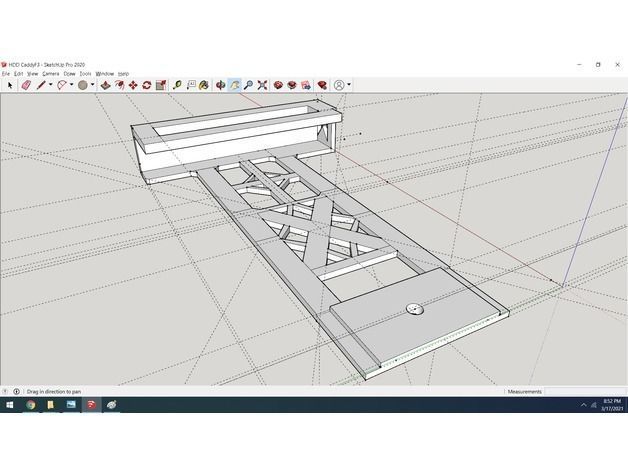Click the status bar help question icon
Image resolution: width=628 pixels, height=472 pixels.
click(x=5, y=391)
